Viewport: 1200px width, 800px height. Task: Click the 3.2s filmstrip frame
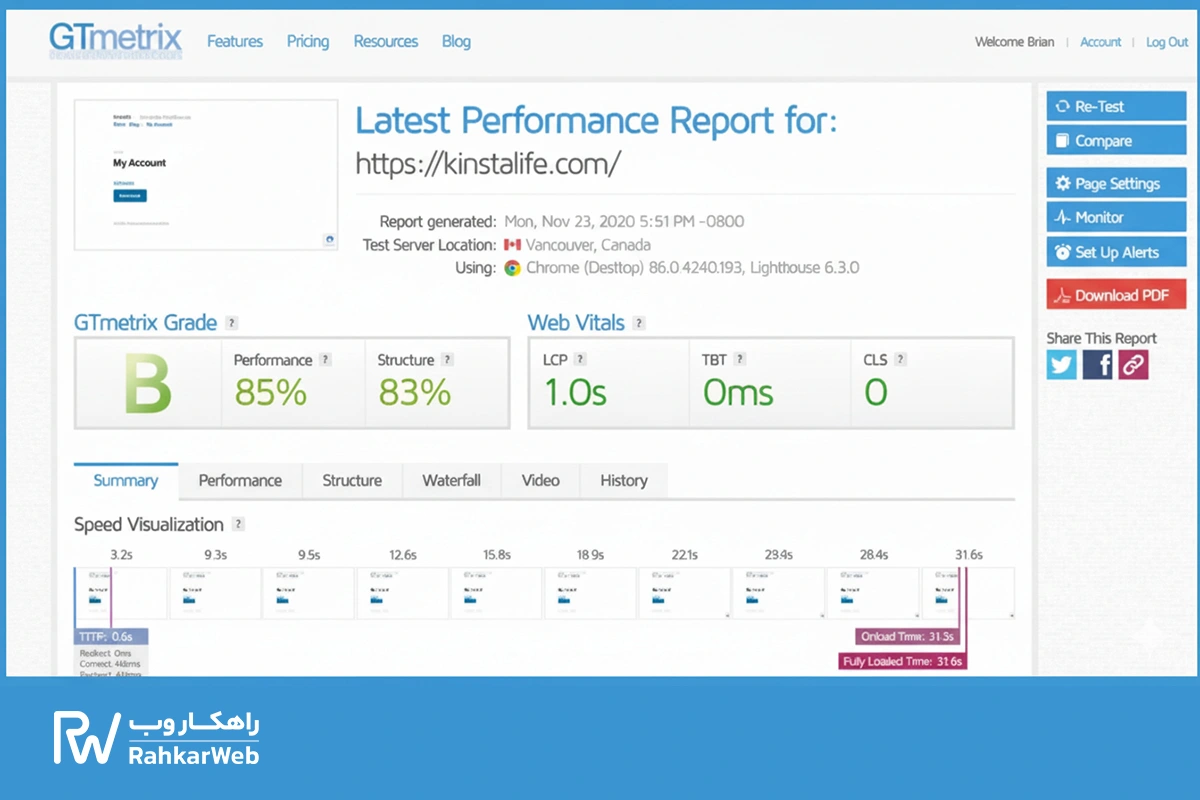(x=122, y=593)
